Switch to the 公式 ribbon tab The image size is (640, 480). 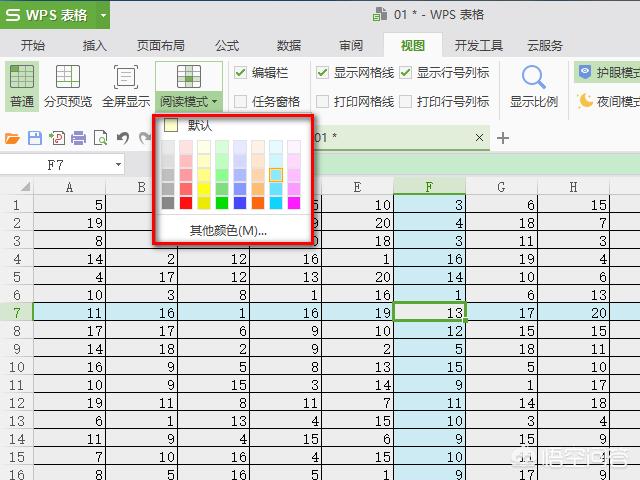click(227, 45)
